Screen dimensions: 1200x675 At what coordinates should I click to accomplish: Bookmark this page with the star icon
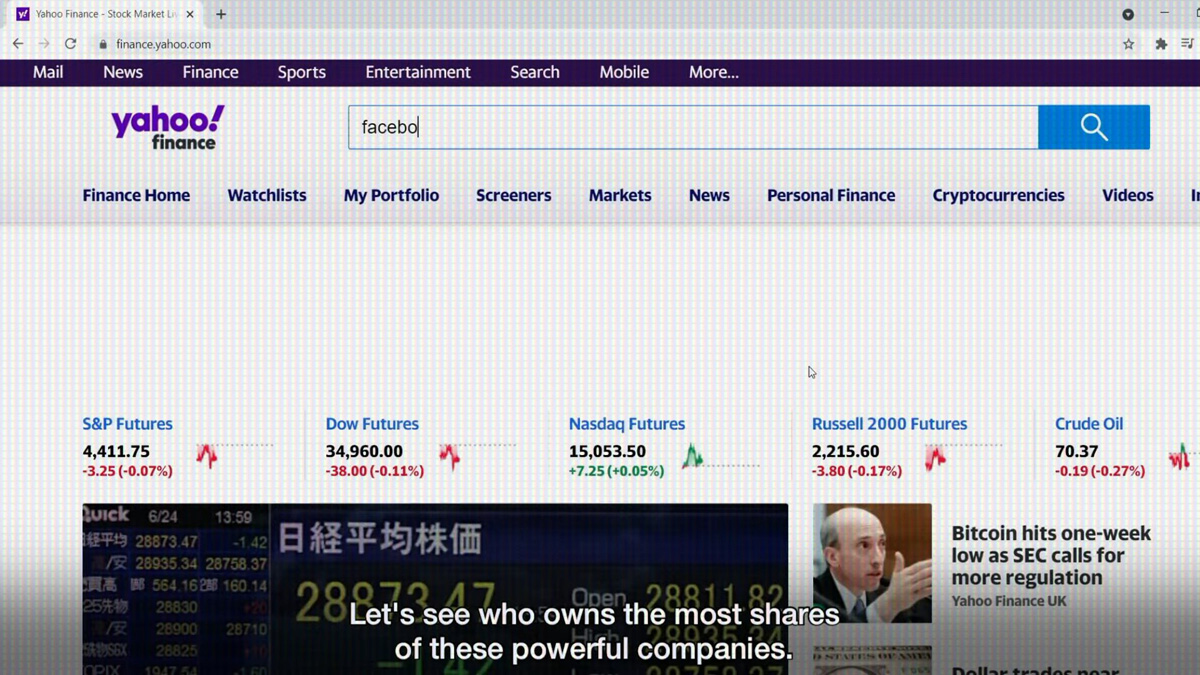point(1128,44)
